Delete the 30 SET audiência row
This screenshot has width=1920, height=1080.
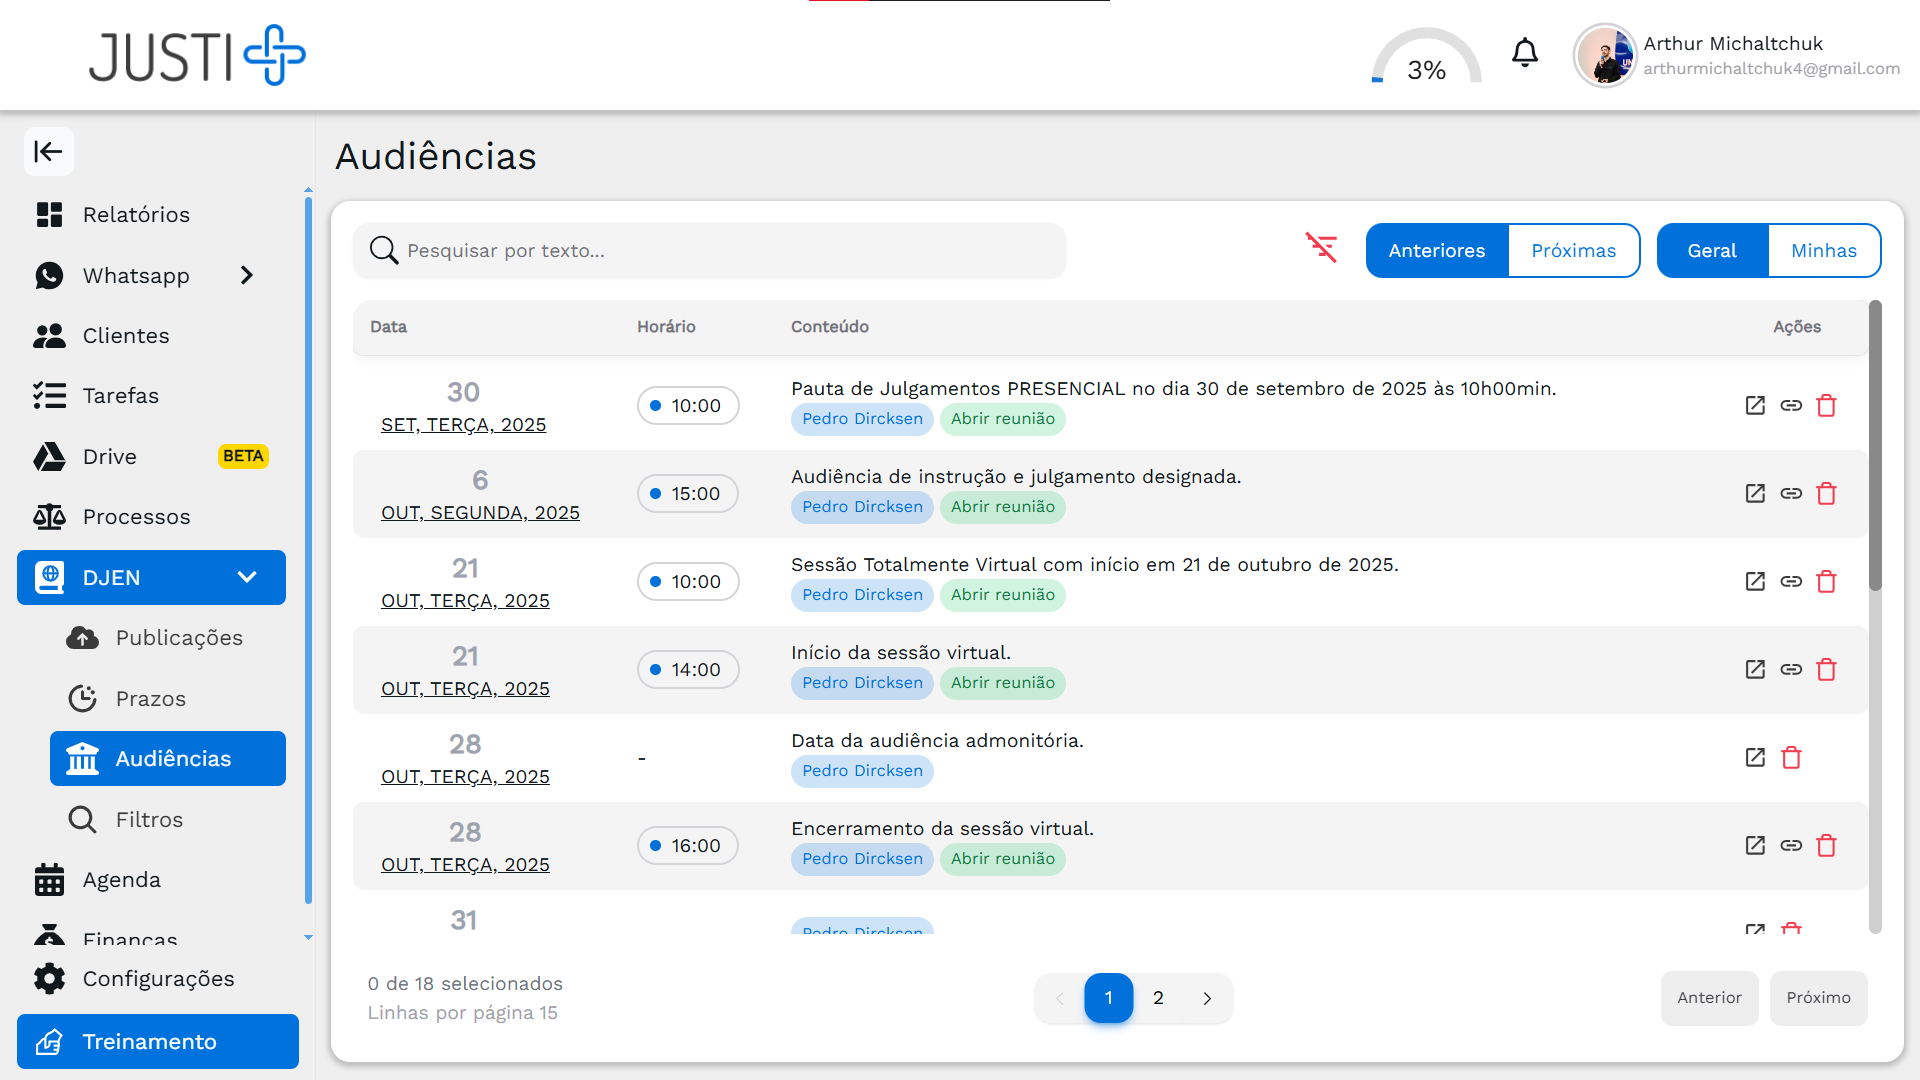[1826, 406]
